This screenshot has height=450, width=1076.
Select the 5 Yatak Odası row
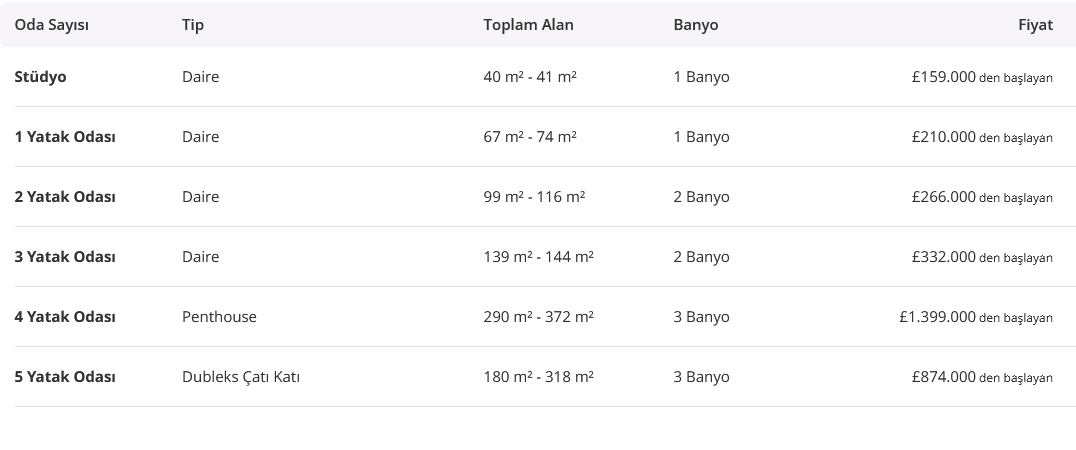click(65, 377)
